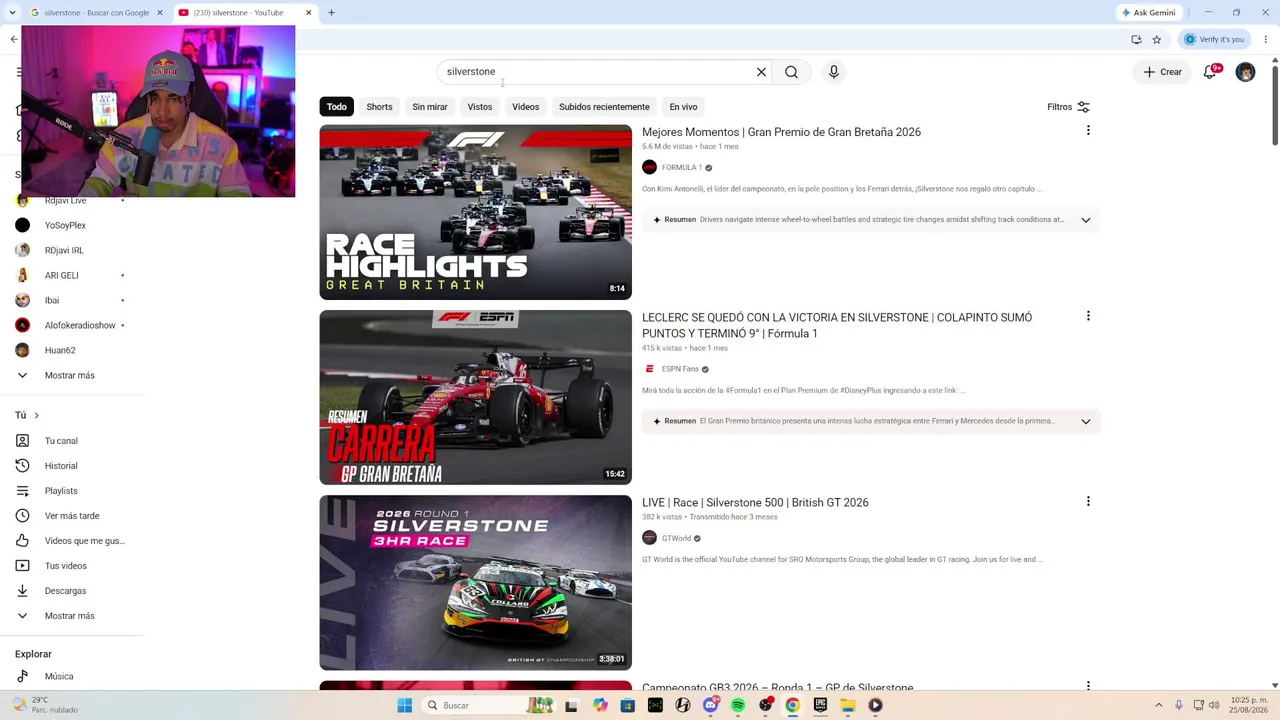
Task: Filter results by Shorts
Action: [379, 107]
